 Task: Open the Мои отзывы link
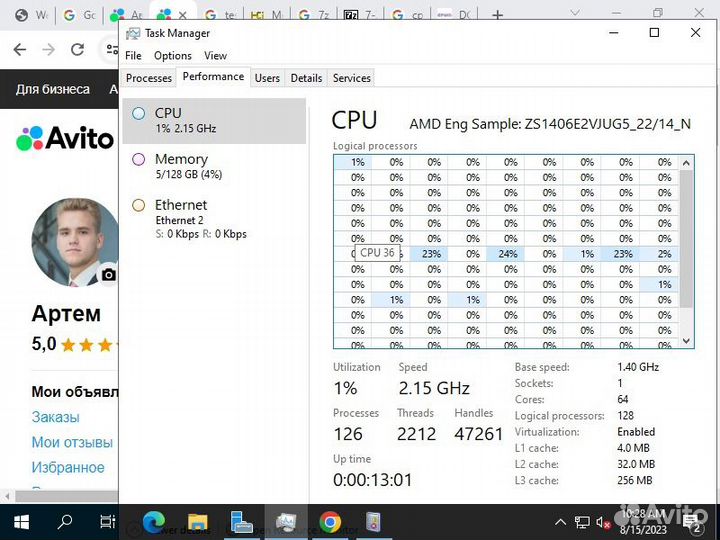[x=72, y=442]
